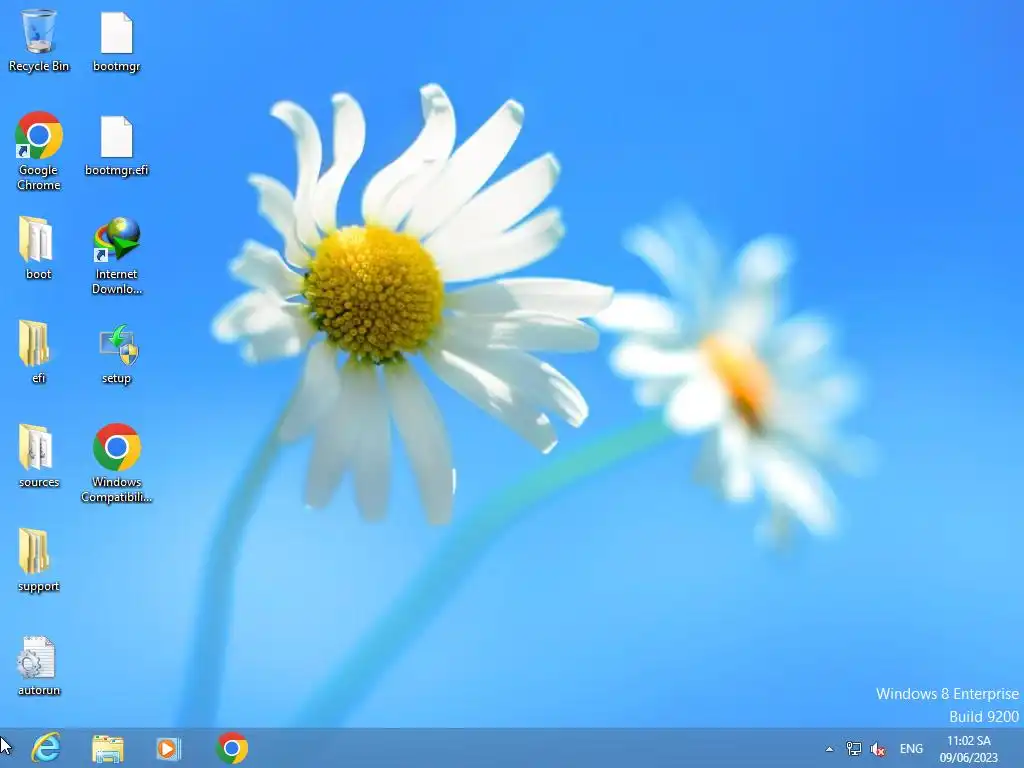The width and height of the screenshot is (1024, 768).
Task: Launch the media player taskbar icon
Action: click(168, 748)
